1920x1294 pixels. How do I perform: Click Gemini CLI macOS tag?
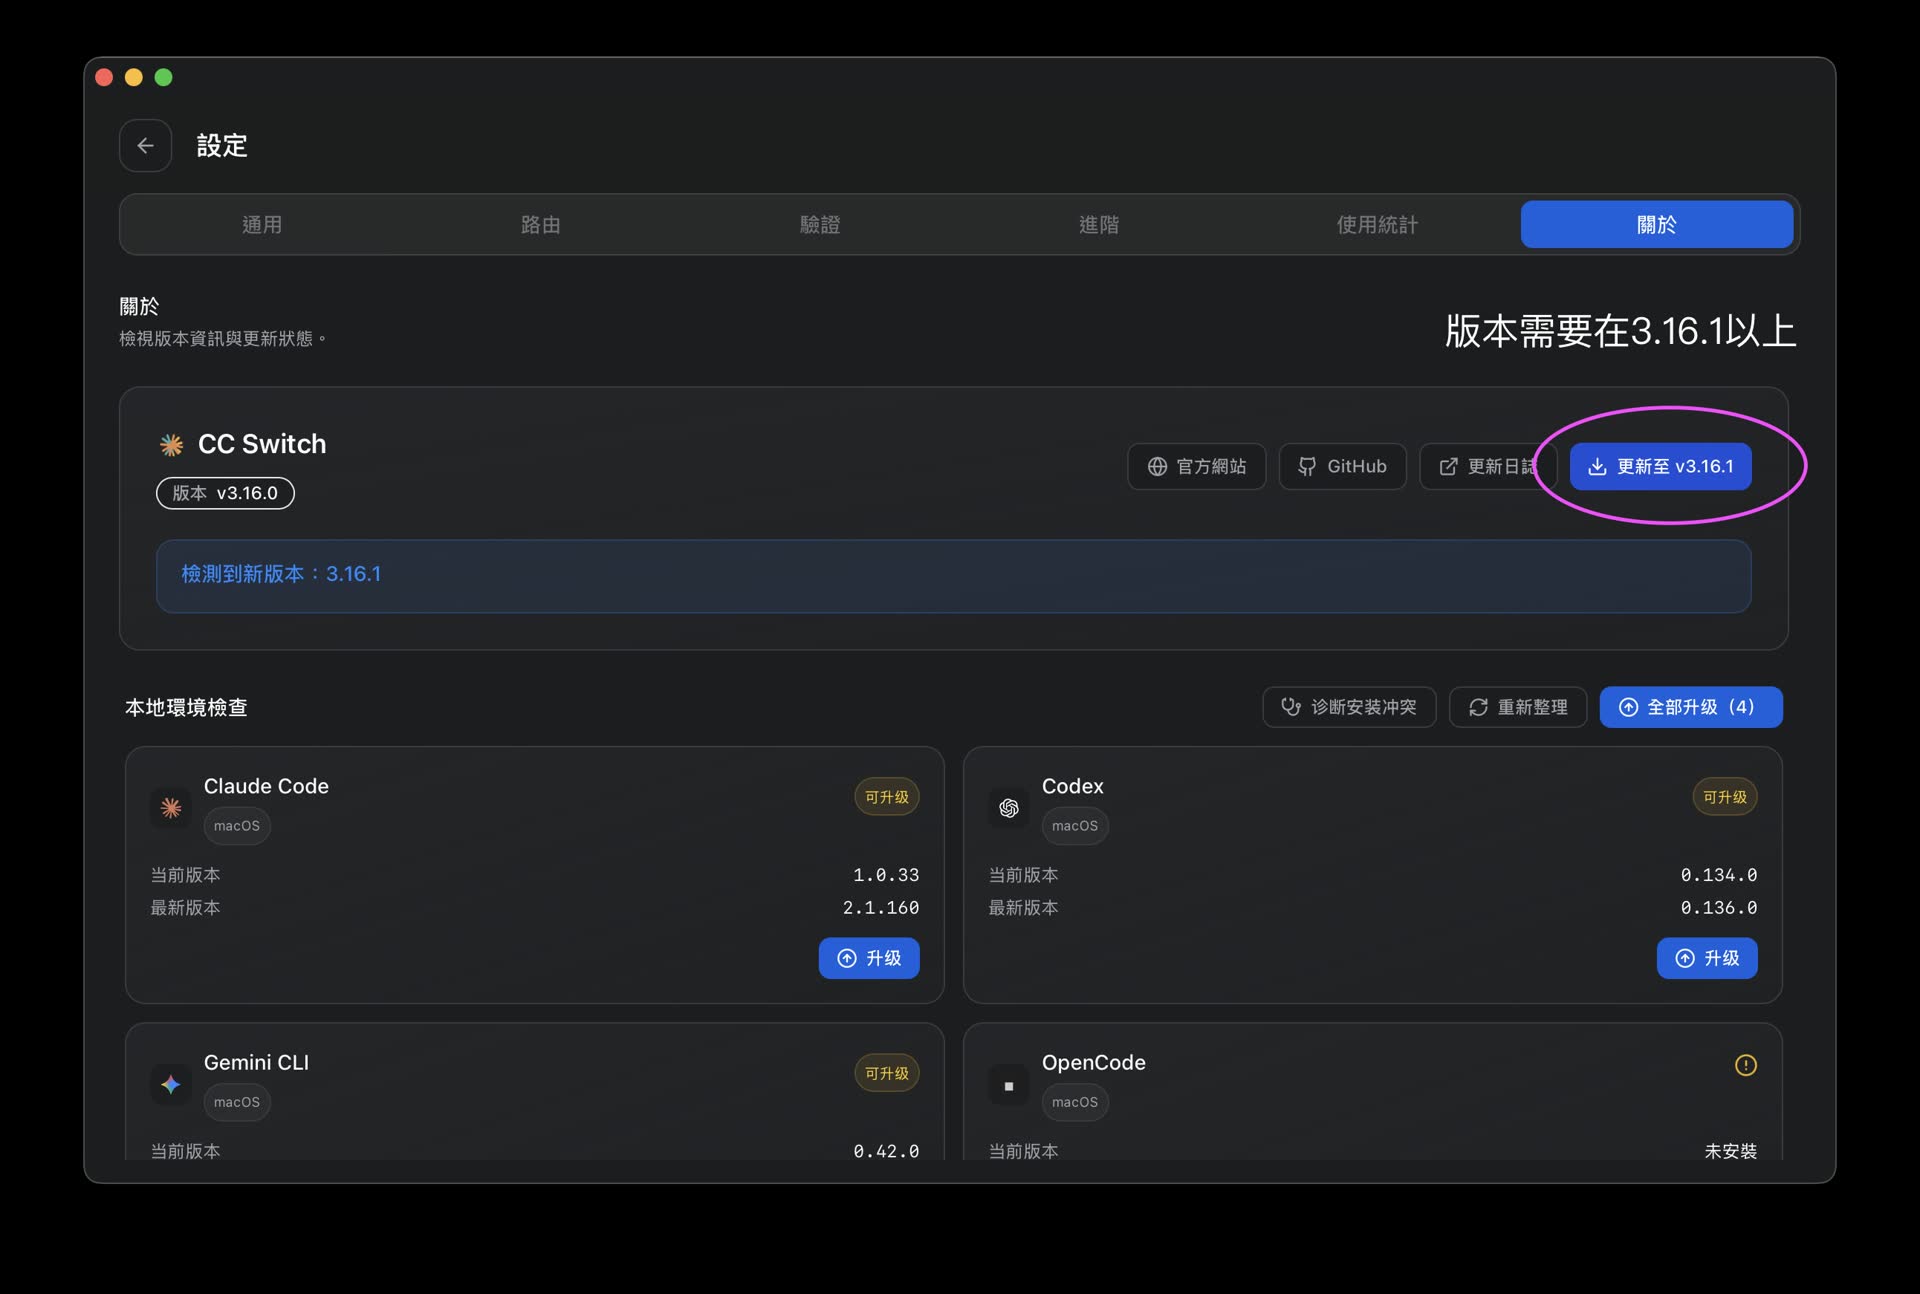[x=237, y=1102]
